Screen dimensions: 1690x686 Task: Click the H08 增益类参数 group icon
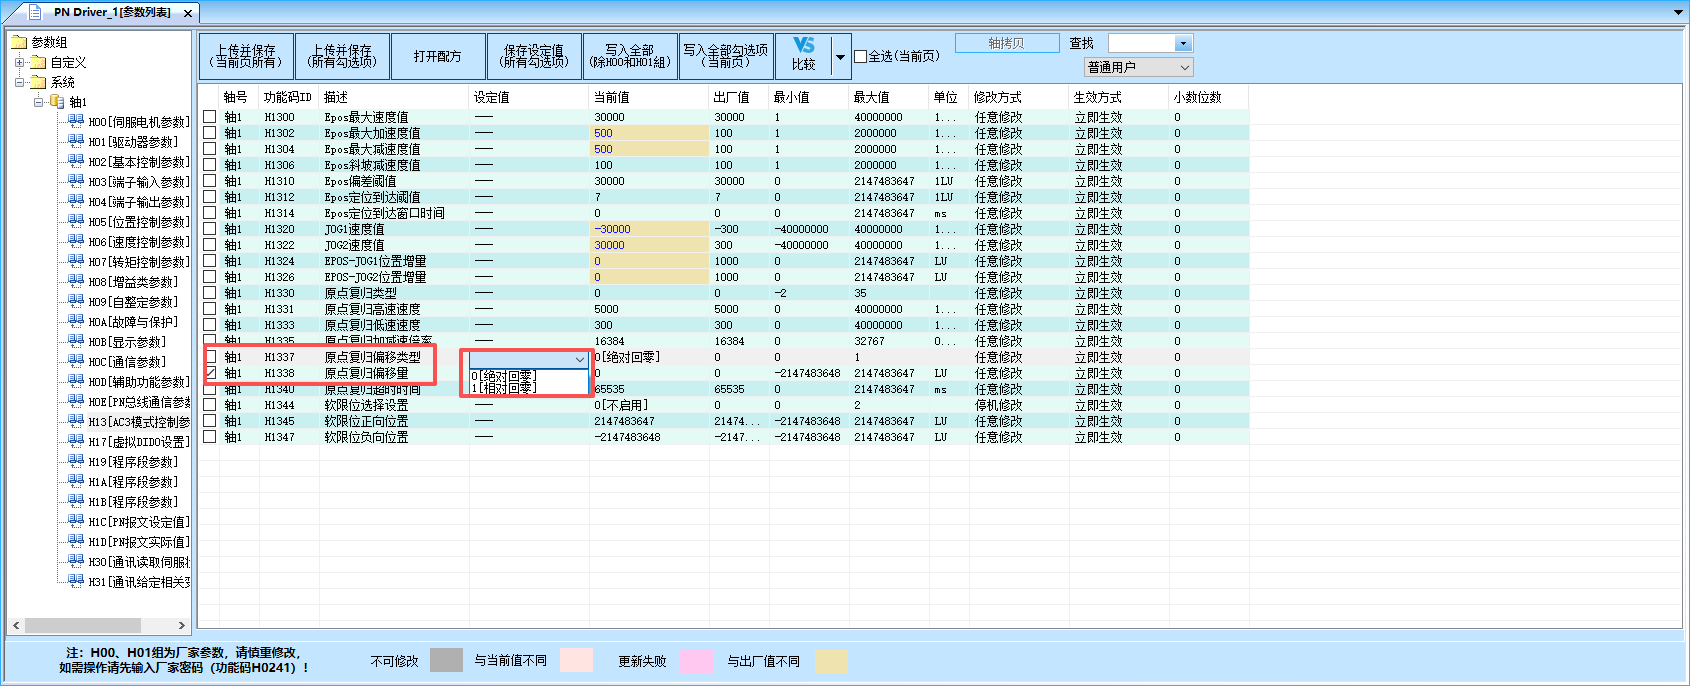[76, 280]
